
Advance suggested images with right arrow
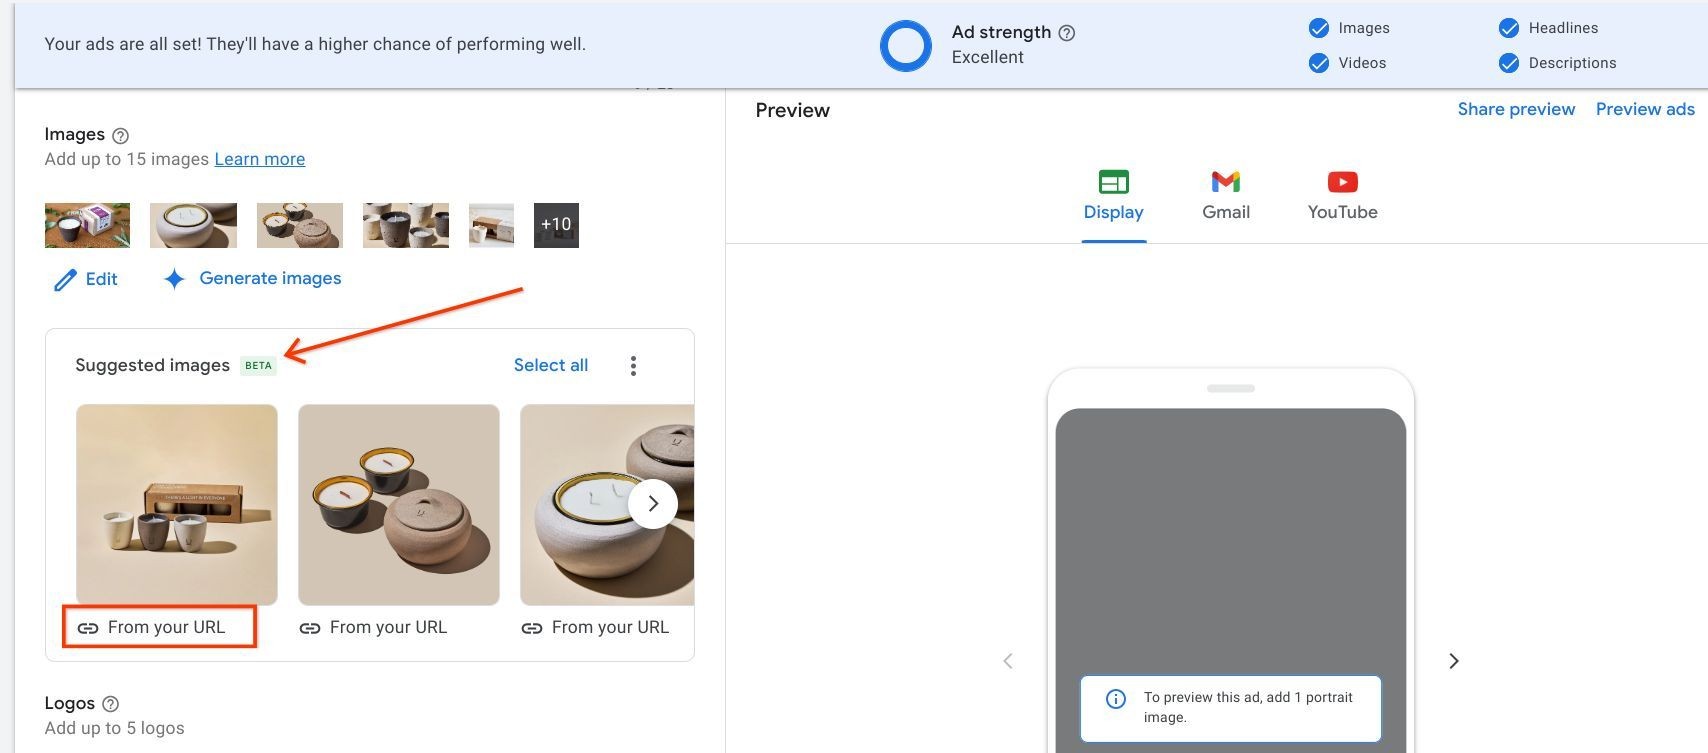653,504
